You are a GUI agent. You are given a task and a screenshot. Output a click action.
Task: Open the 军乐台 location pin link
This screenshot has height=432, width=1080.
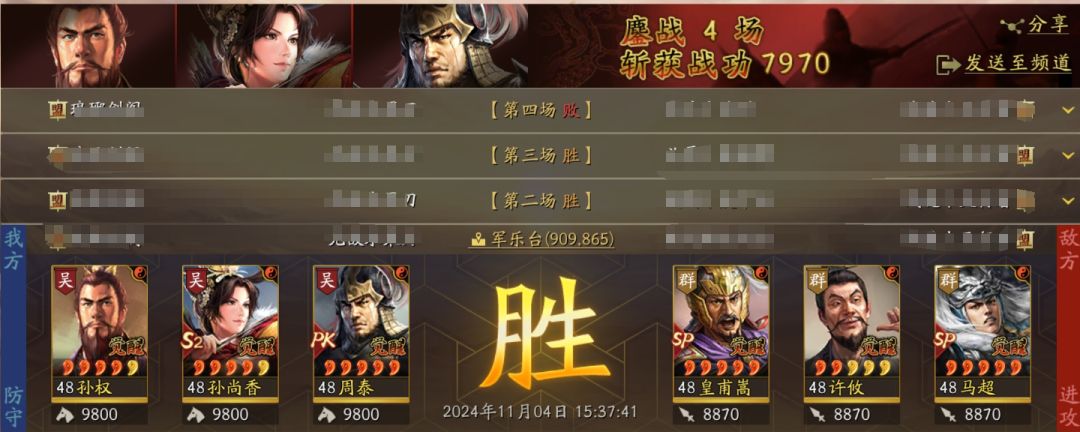[x=541, y=239]
